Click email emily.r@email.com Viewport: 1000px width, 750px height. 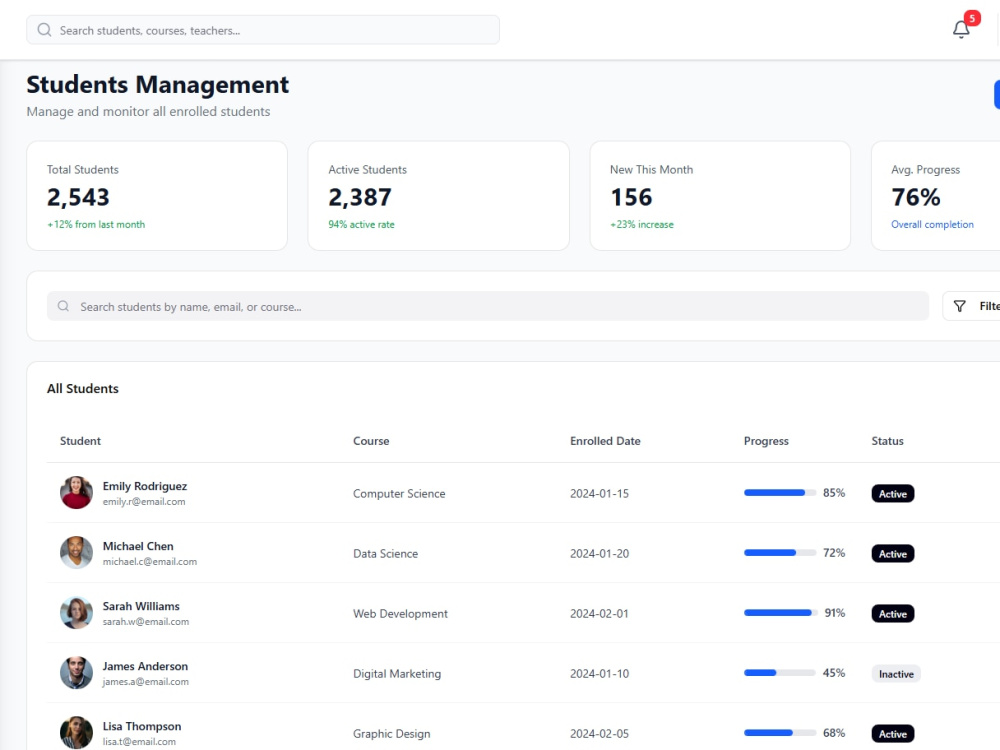(x=144, y=501)
